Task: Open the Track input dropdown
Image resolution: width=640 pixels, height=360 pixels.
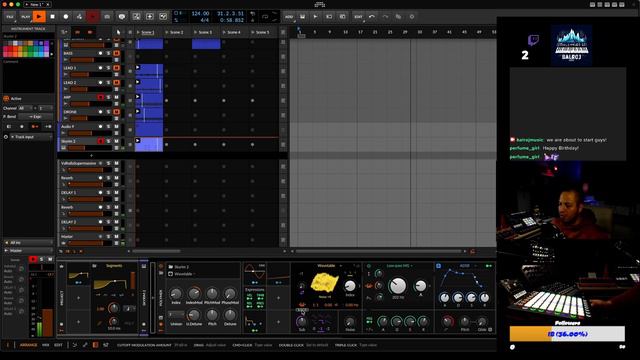Action: coord(31,137)
